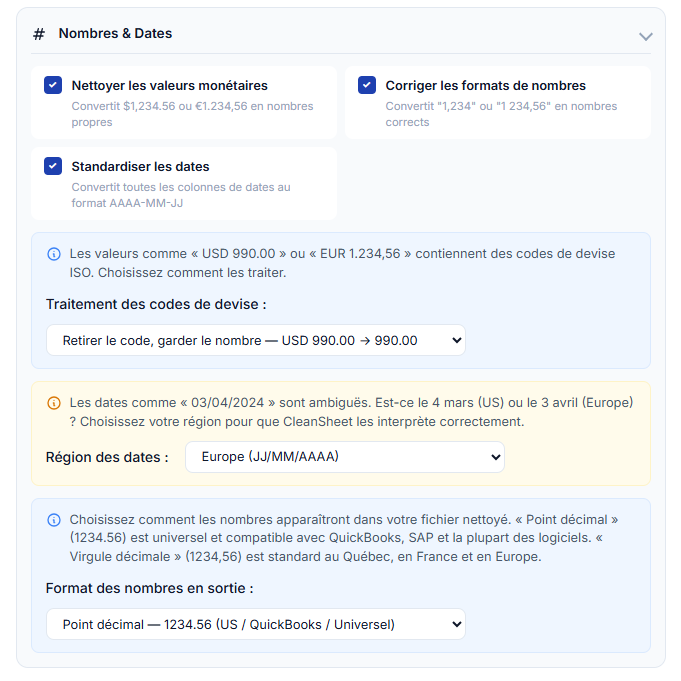Click the orange info icon in dates warning

click(x=54, y=403)
